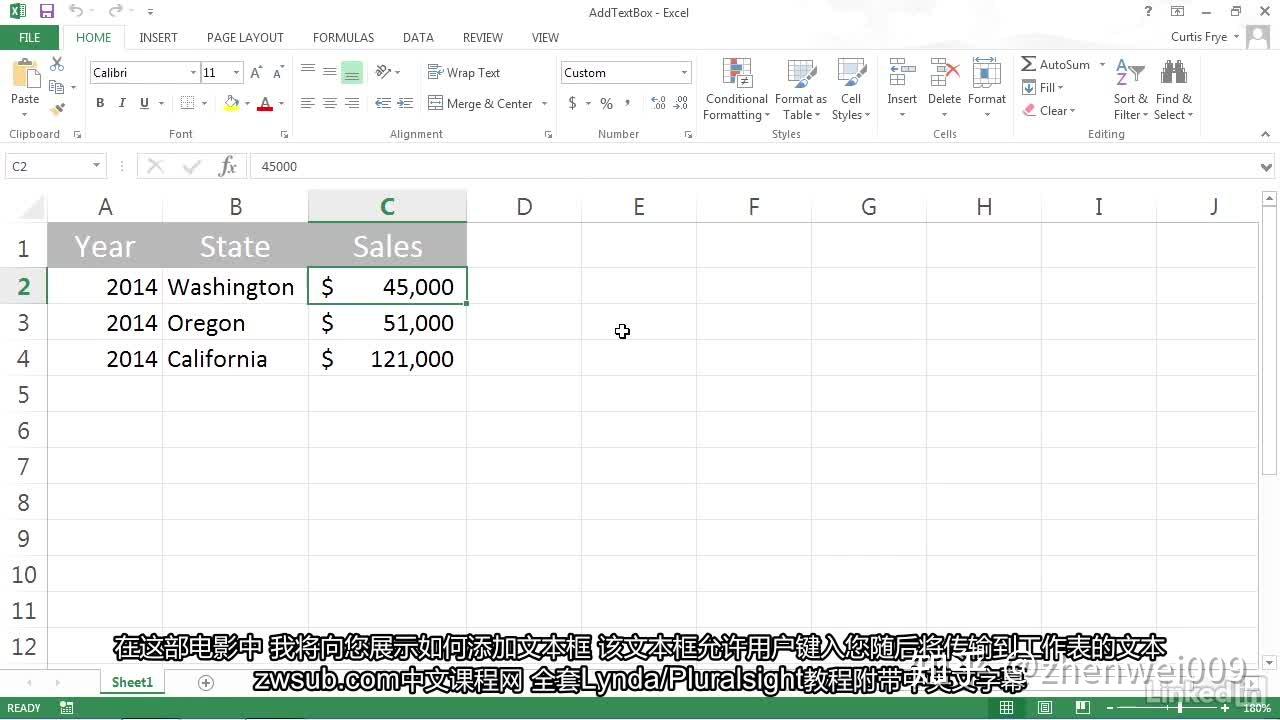Open Conditional Formatting
This screenshot has height=720, width=1280.
[736, 89]
